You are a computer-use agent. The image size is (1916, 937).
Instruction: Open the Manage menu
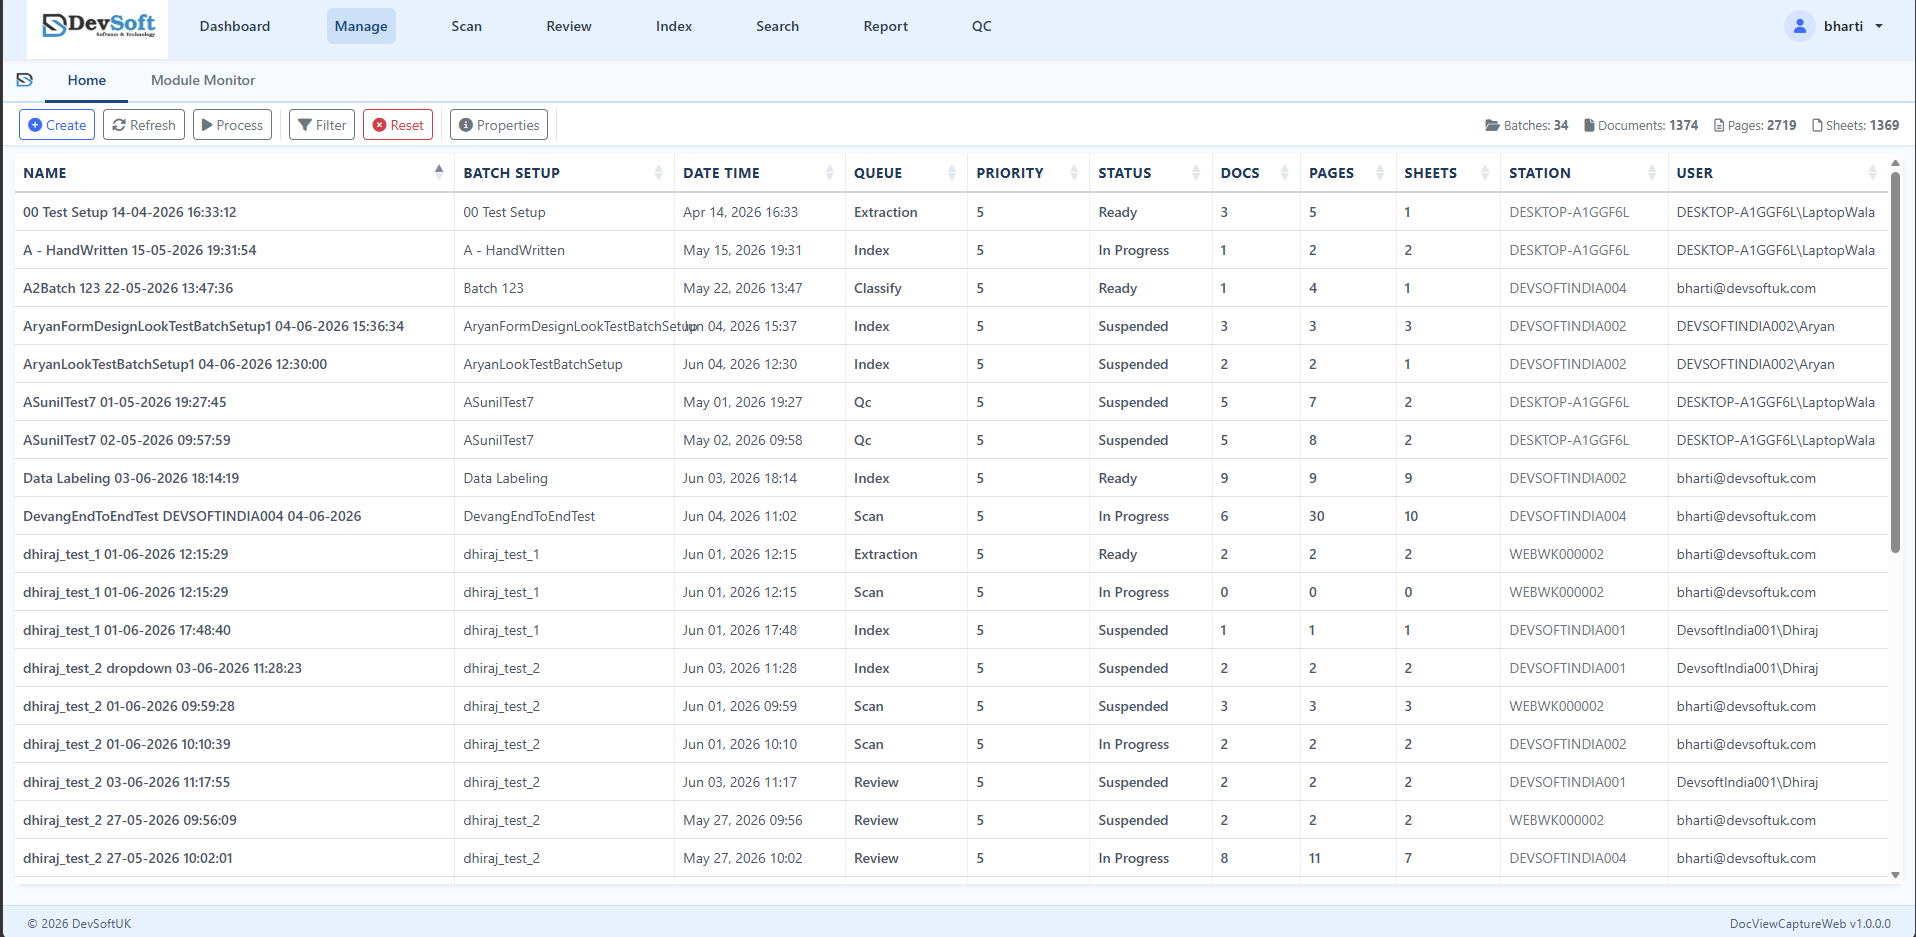coord(361,26)
